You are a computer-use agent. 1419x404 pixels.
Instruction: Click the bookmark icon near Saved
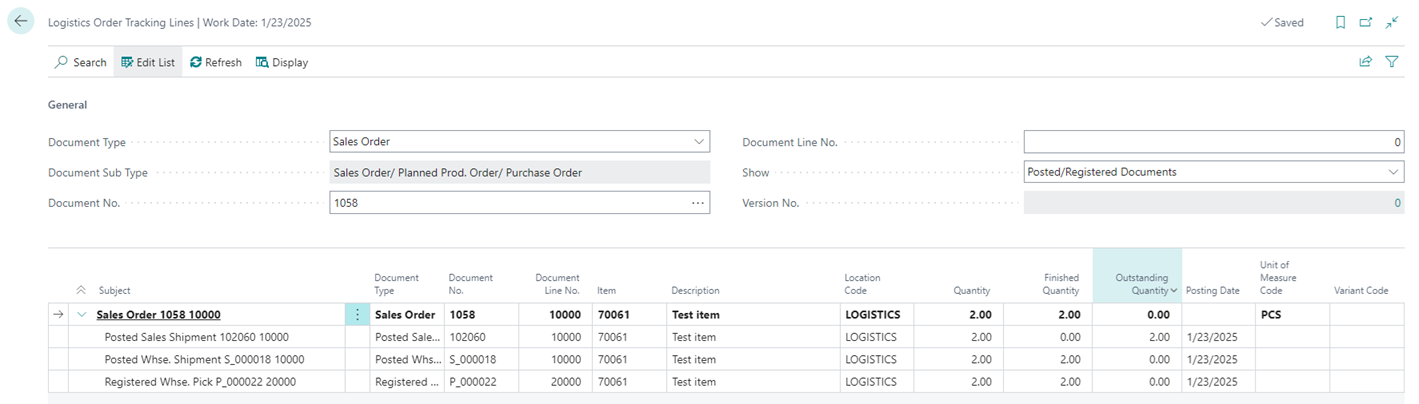coord(1340,22)
